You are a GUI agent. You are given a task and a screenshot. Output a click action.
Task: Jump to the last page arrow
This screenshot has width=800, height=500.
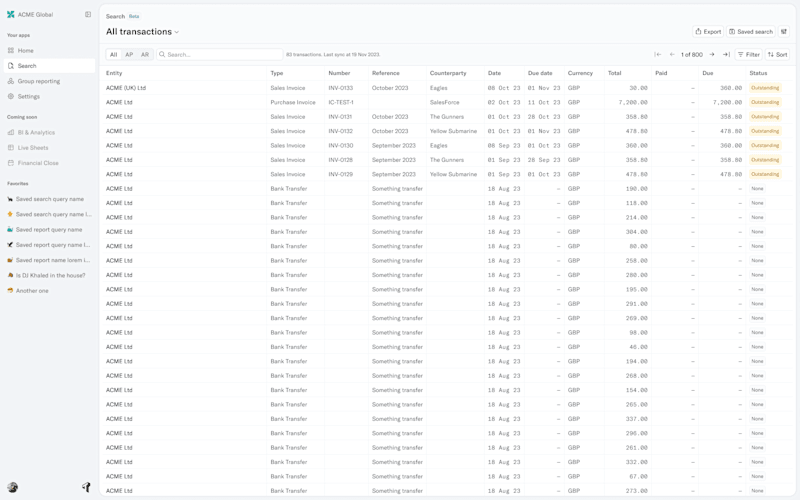click(x=726, y=55)
